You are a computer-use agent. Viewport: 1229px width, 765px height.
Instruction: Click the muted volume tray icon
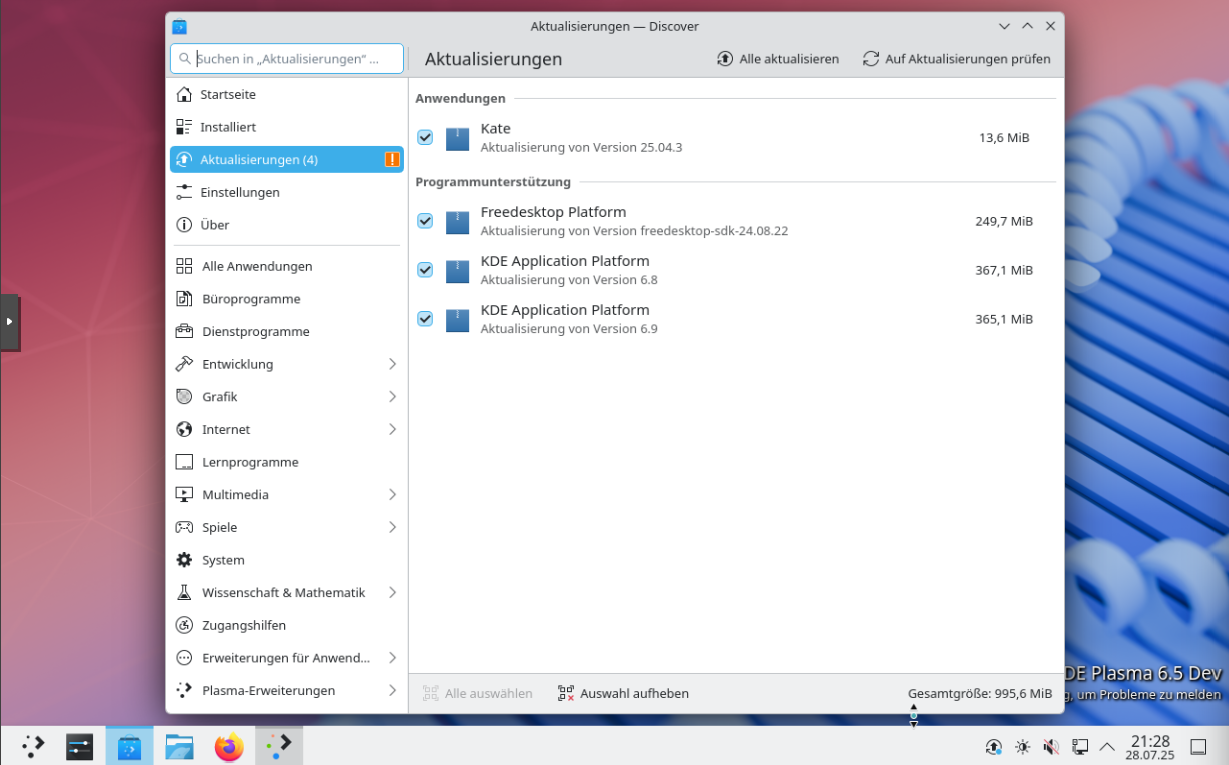pyautogui.click(x=1051, y=746)
